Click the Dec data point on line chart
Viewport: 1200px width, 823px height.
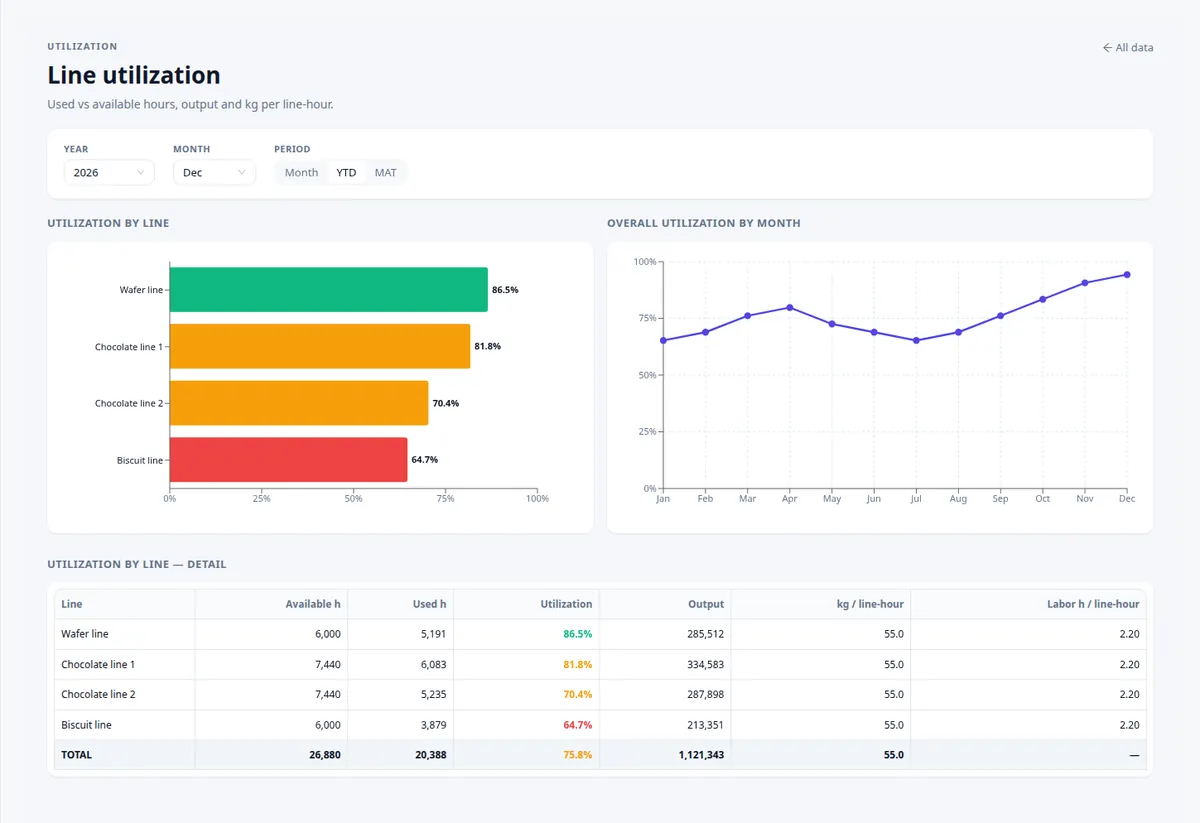(1127, 275)
